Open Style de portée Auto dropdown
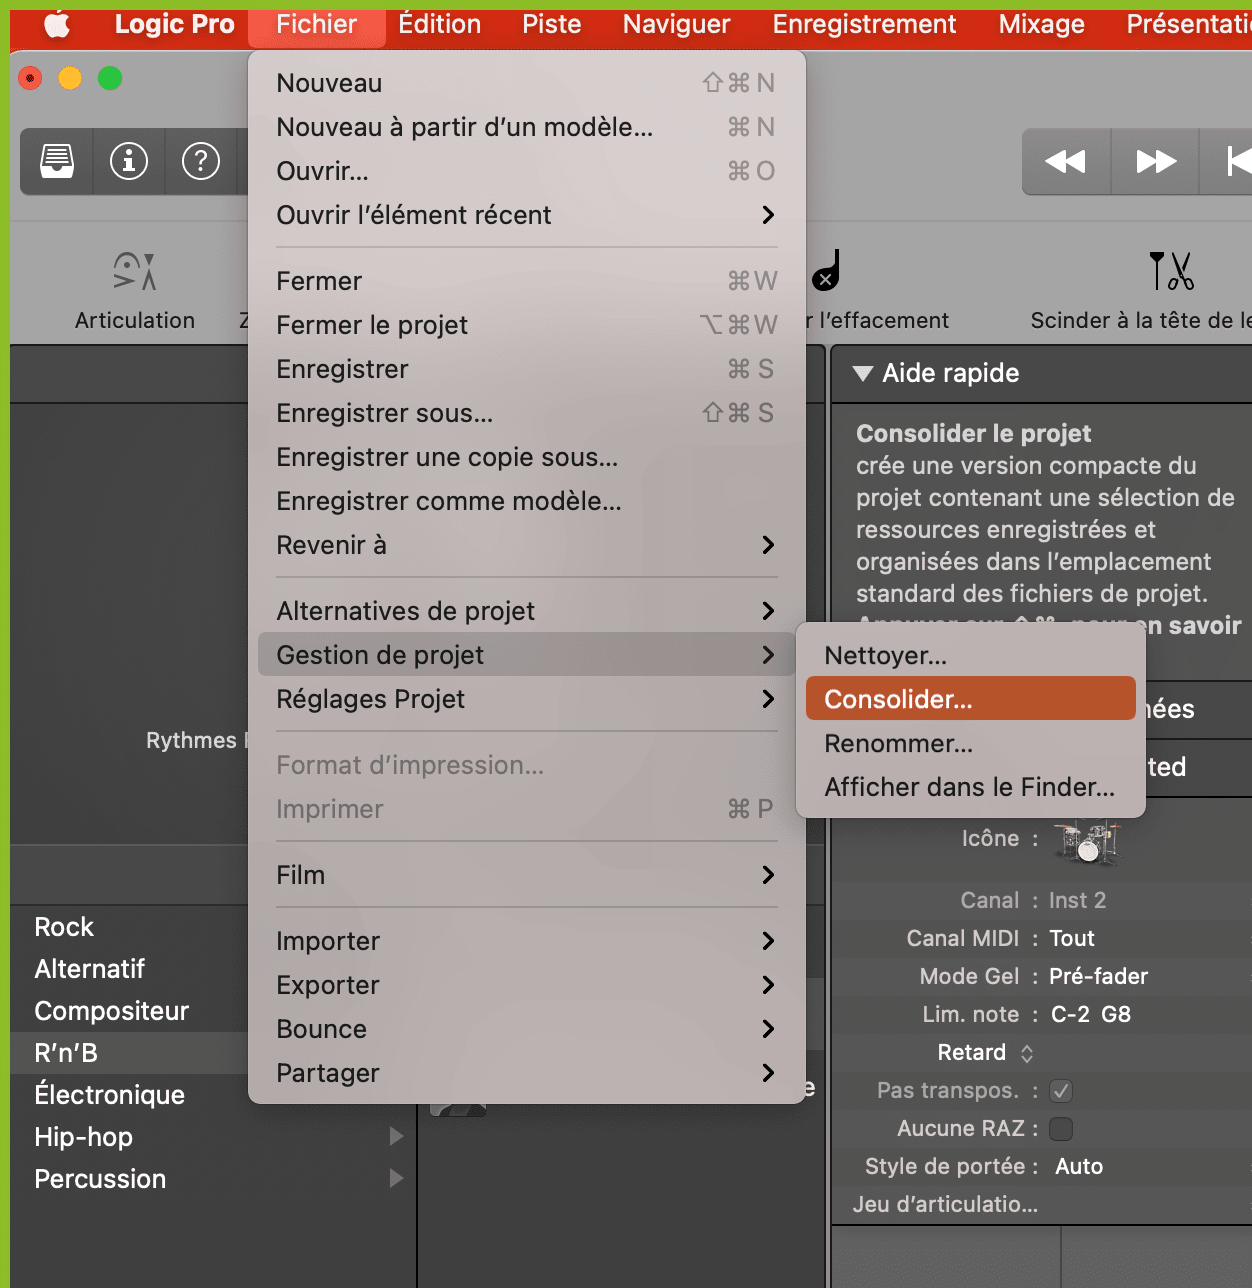Viewport: 1252px width, 1288px height. [1079, 1166]
